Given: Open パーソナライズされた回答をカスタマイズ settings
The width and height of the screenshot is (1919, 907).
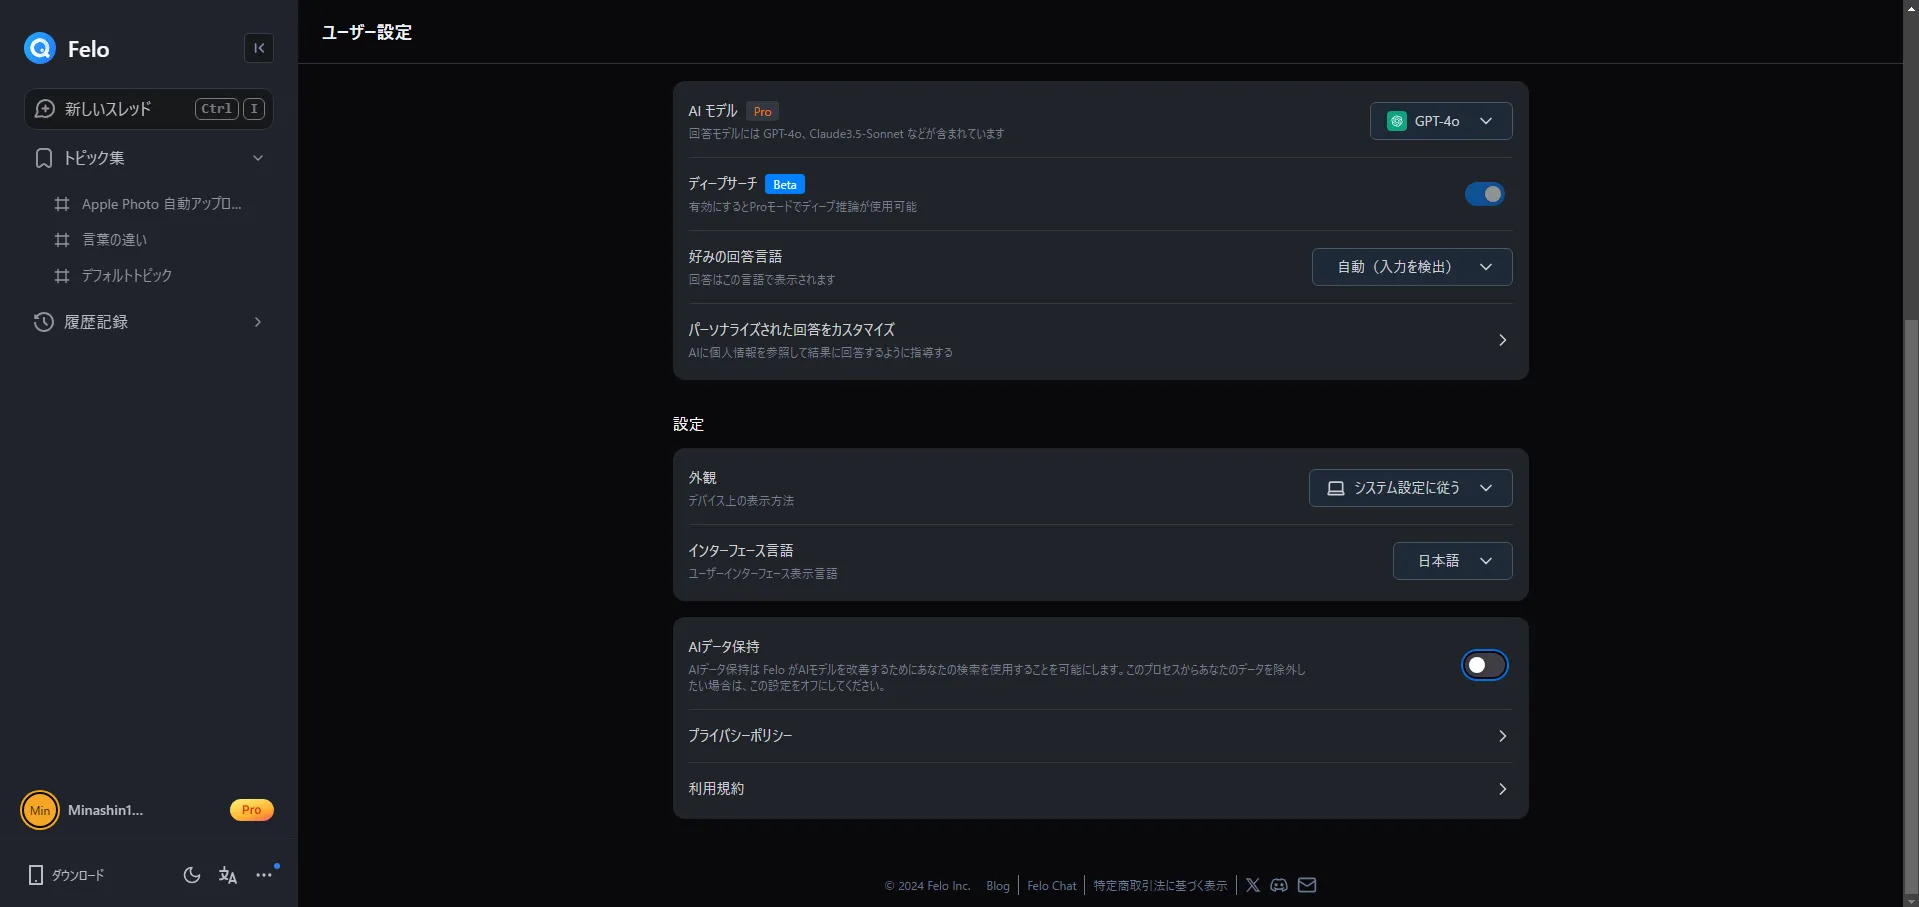Looking at the screenshot, I should tap(1100, 340).
